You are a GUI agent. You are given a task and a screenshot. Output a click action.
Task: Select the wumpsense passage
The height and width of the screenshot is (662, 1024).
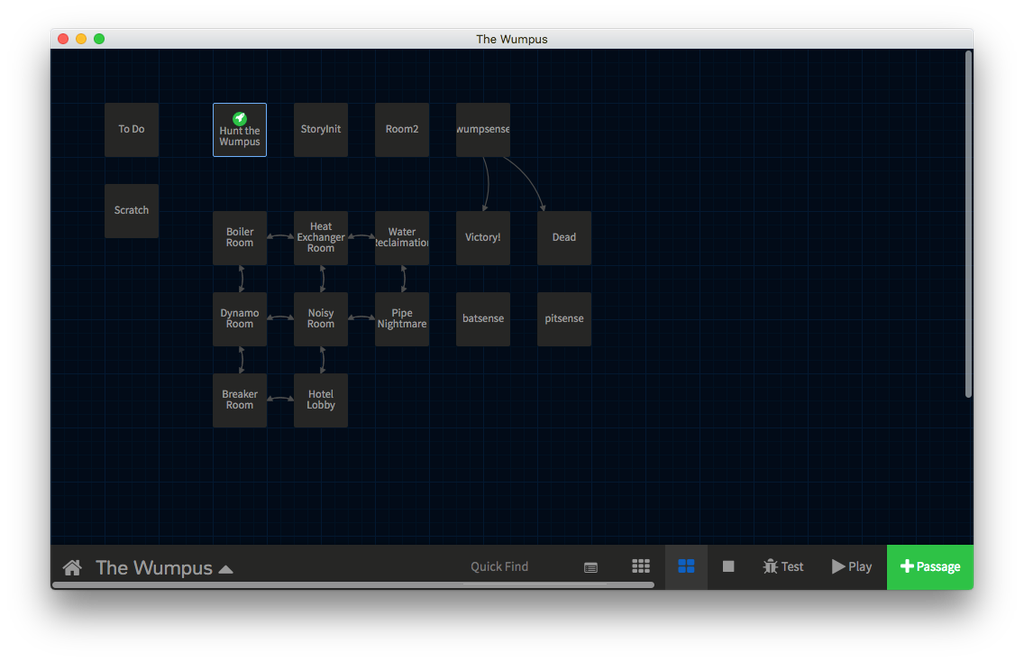[x=483, y=129]
